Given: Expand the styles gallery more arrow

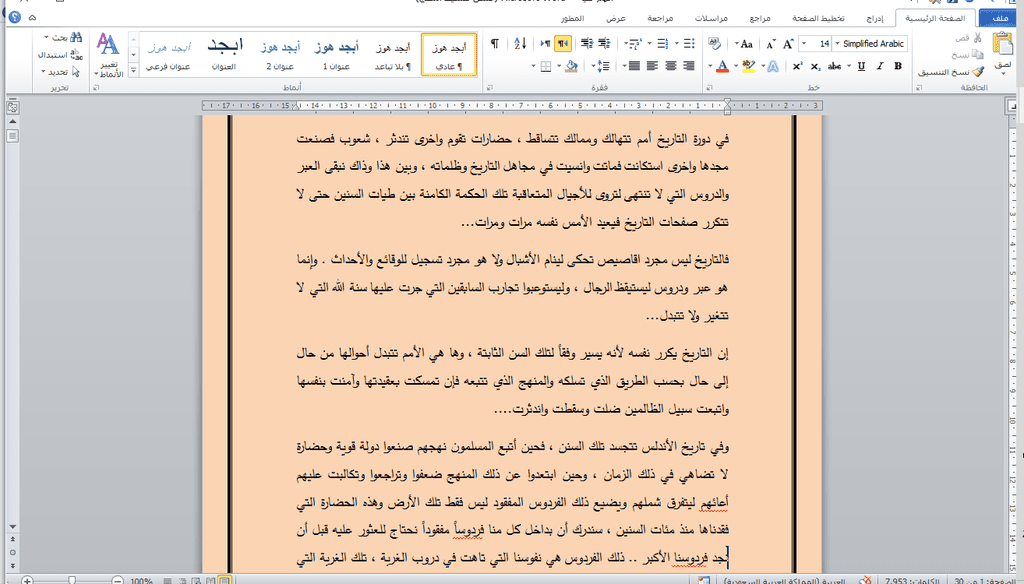Looking at the screenshot, I should (x=133, y=69).
